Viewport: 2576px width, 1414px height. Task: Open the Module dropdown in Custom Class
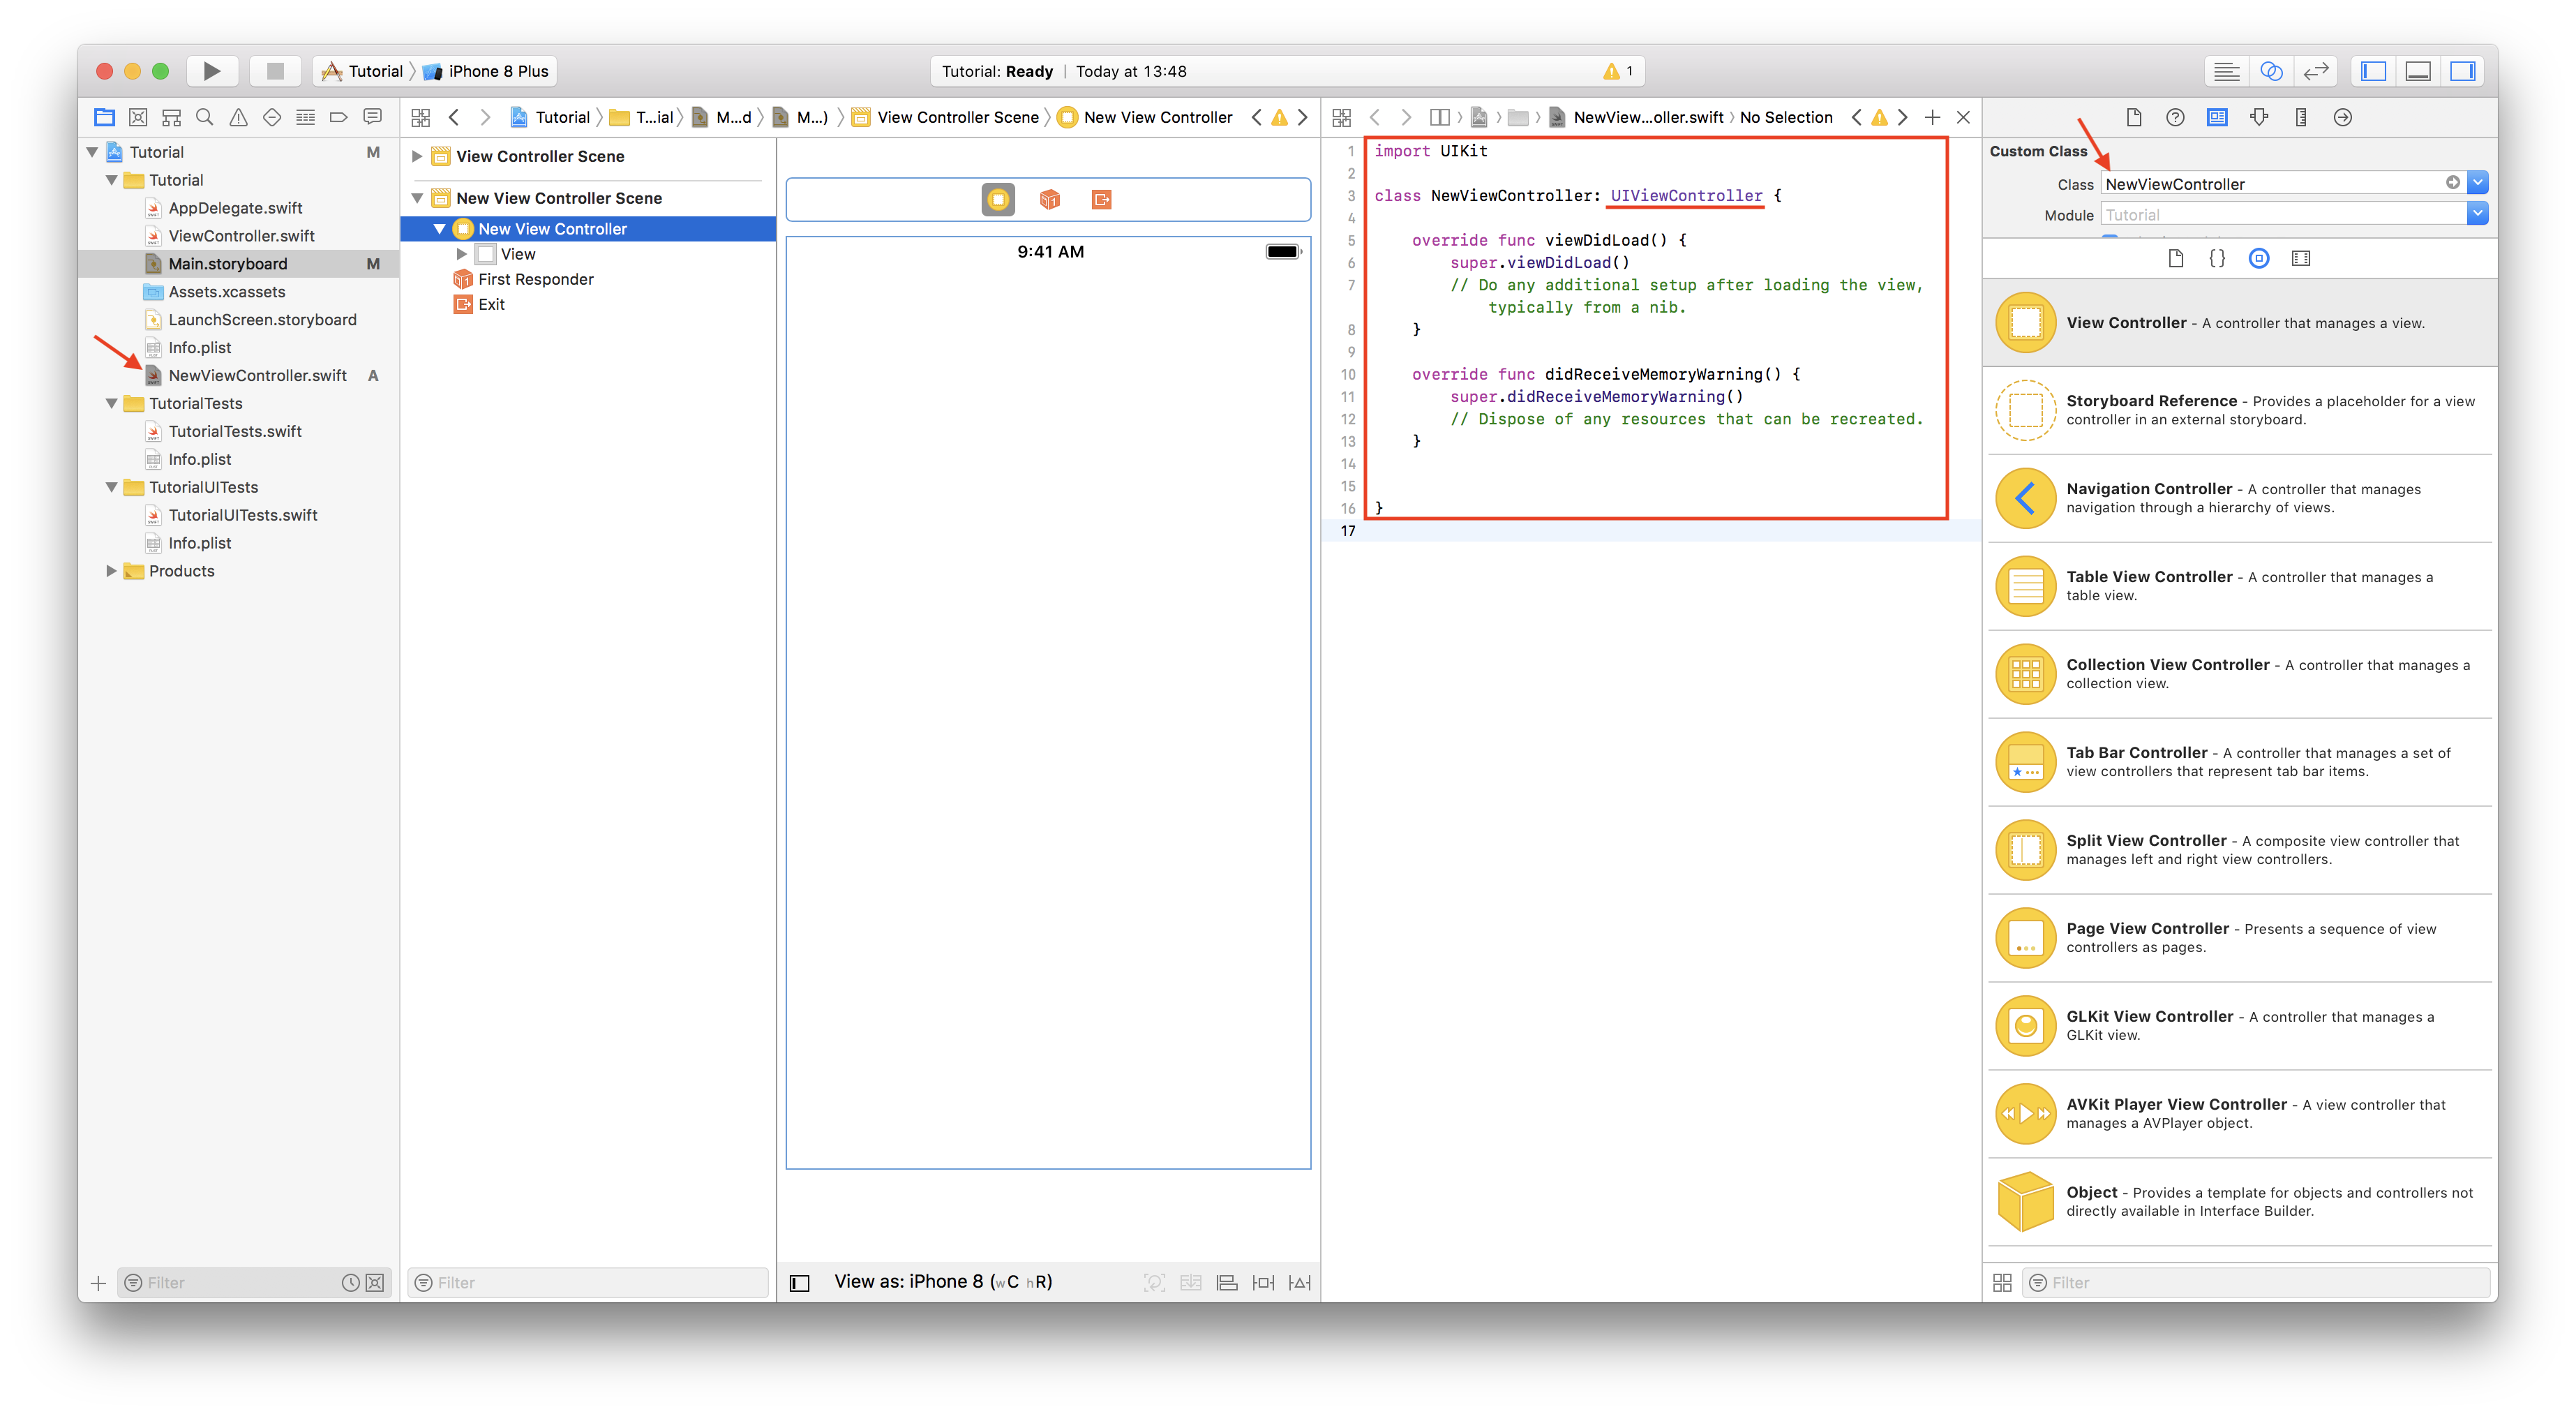[x=2478, y=213]
